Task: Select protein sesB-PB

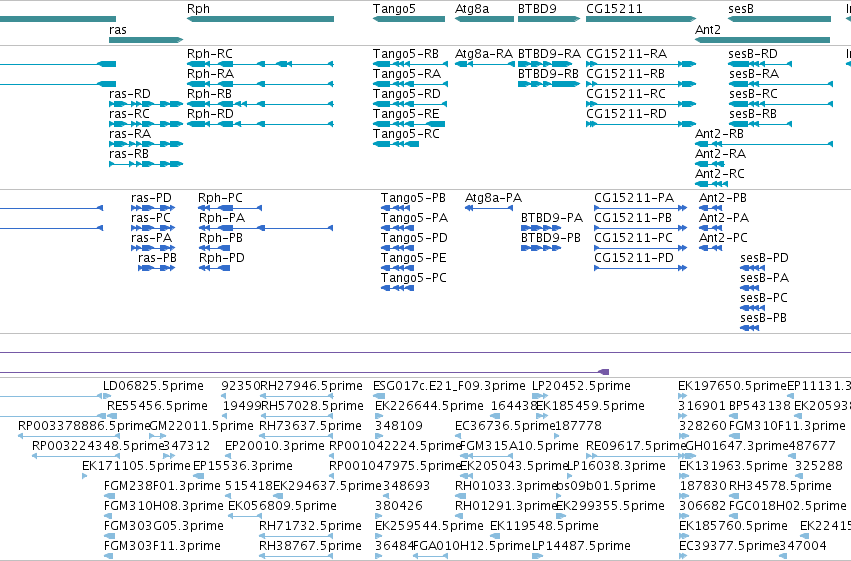Action: click(x=763, y=318)
